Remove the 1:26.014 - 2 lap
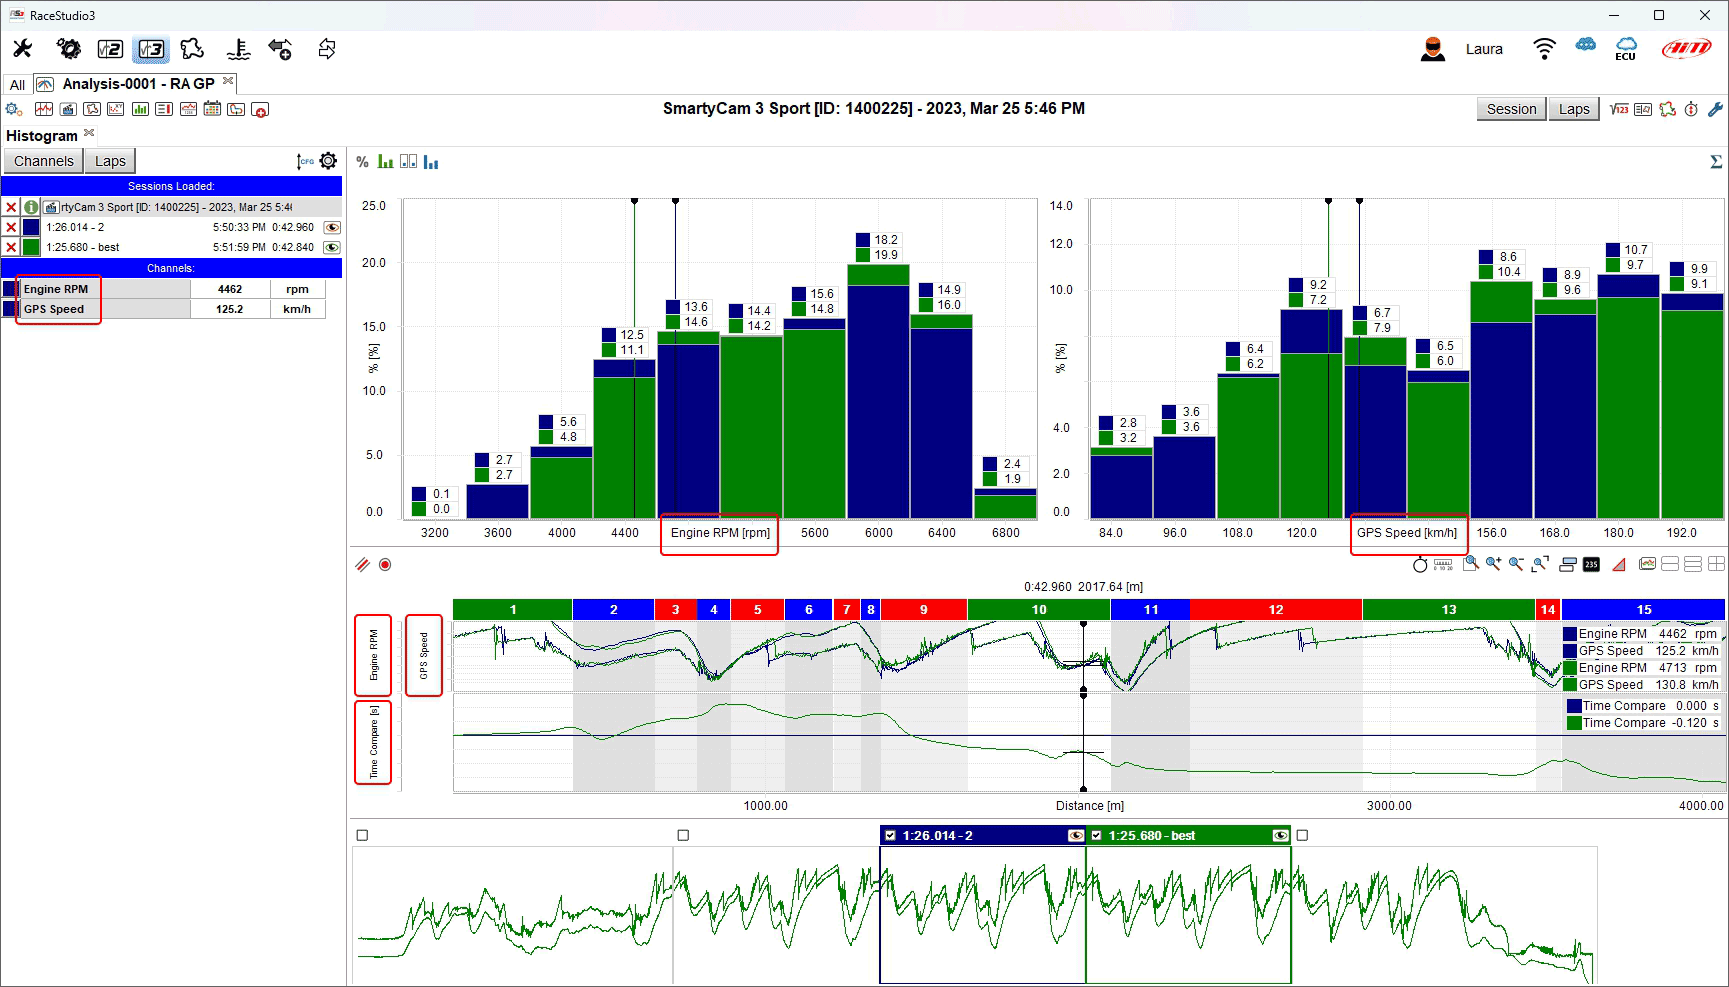1729x987 pixels. [11, 227]
